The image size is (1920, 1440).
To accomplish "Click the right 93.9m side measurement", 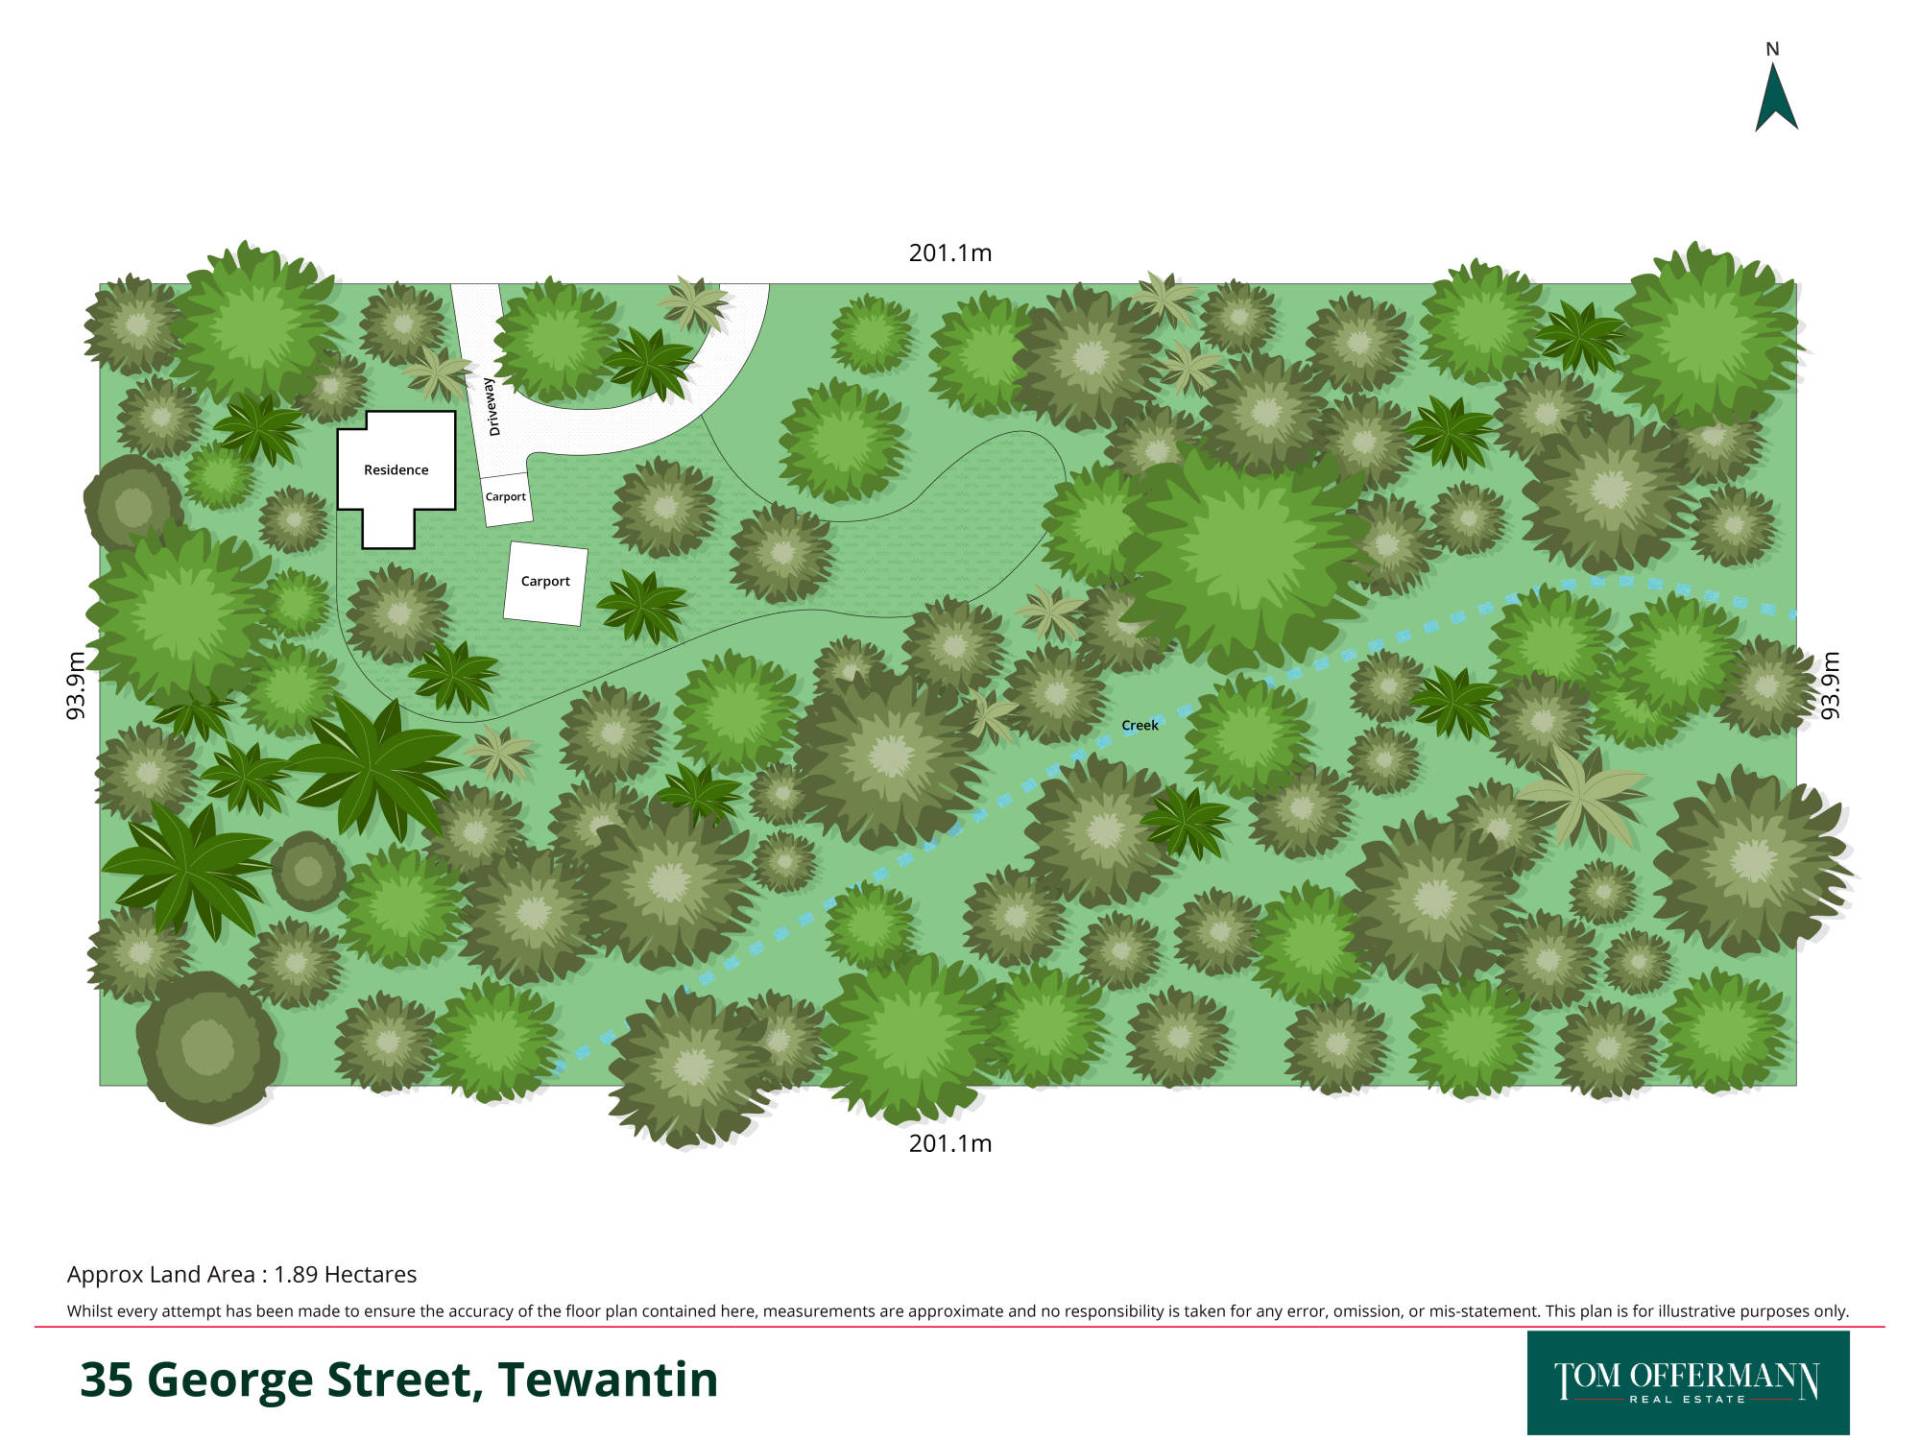I will pyautogui.click(x=1830, y=686).
